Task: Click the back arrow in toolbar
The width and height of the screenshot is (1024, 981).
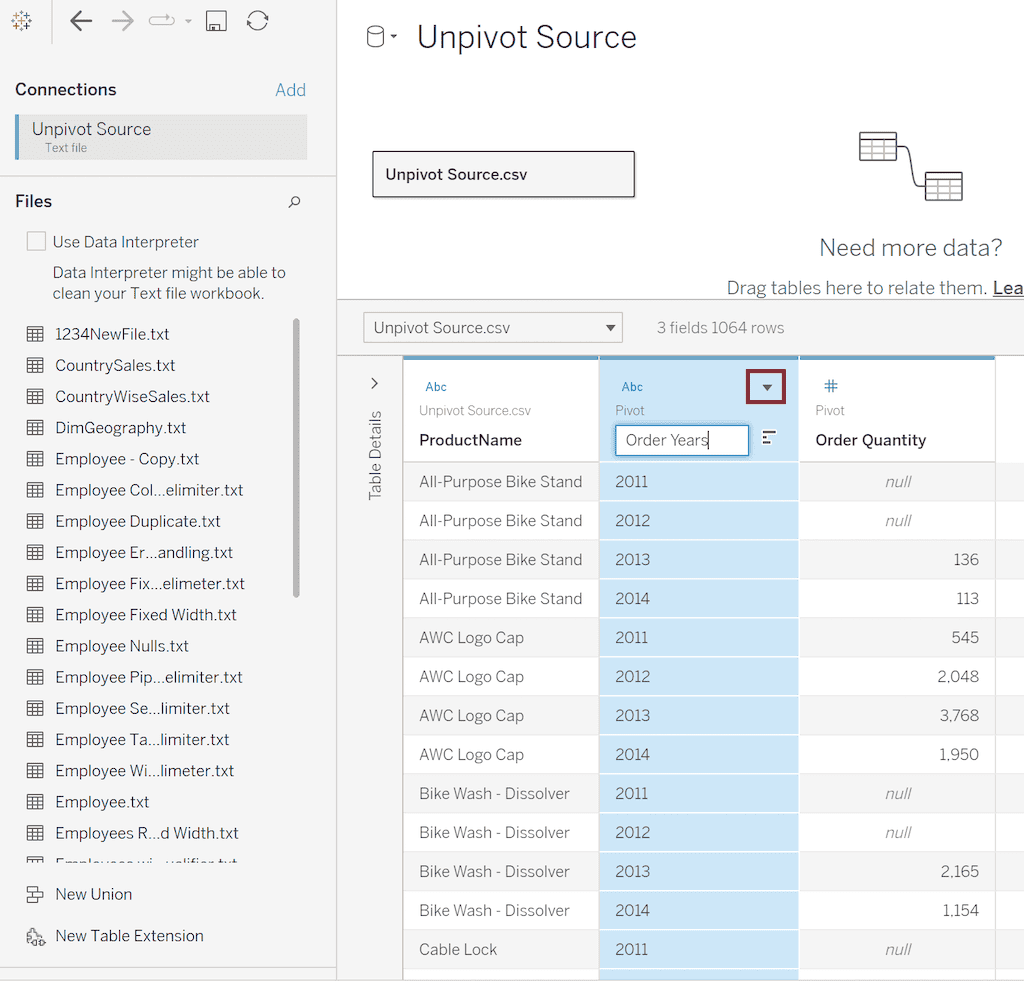Action: coord(80,21)
